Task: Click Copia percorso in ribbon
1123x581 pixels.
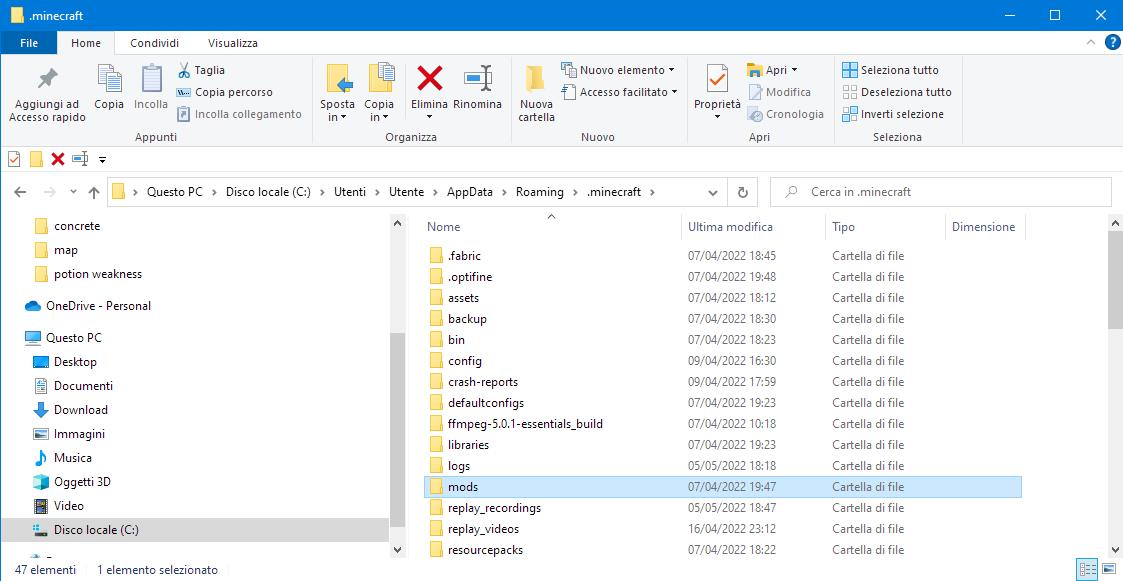Action: click(x=224, y=92)
